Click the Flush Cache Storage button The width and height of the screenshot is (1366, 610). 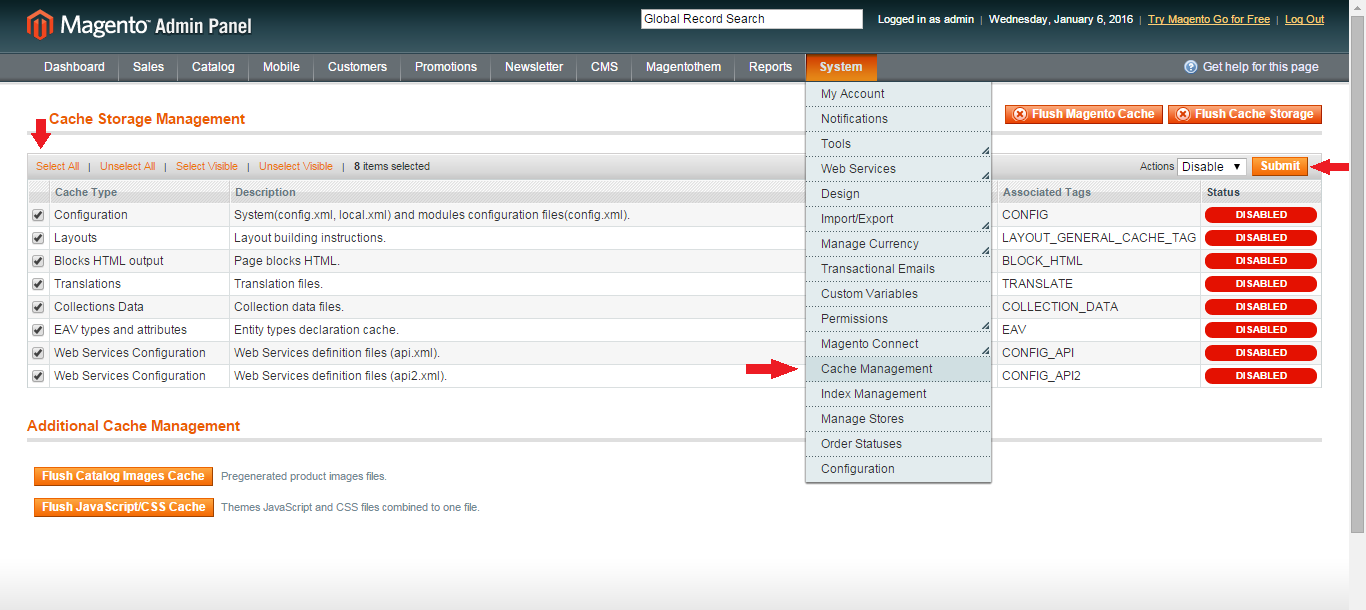pos(1245,114)
